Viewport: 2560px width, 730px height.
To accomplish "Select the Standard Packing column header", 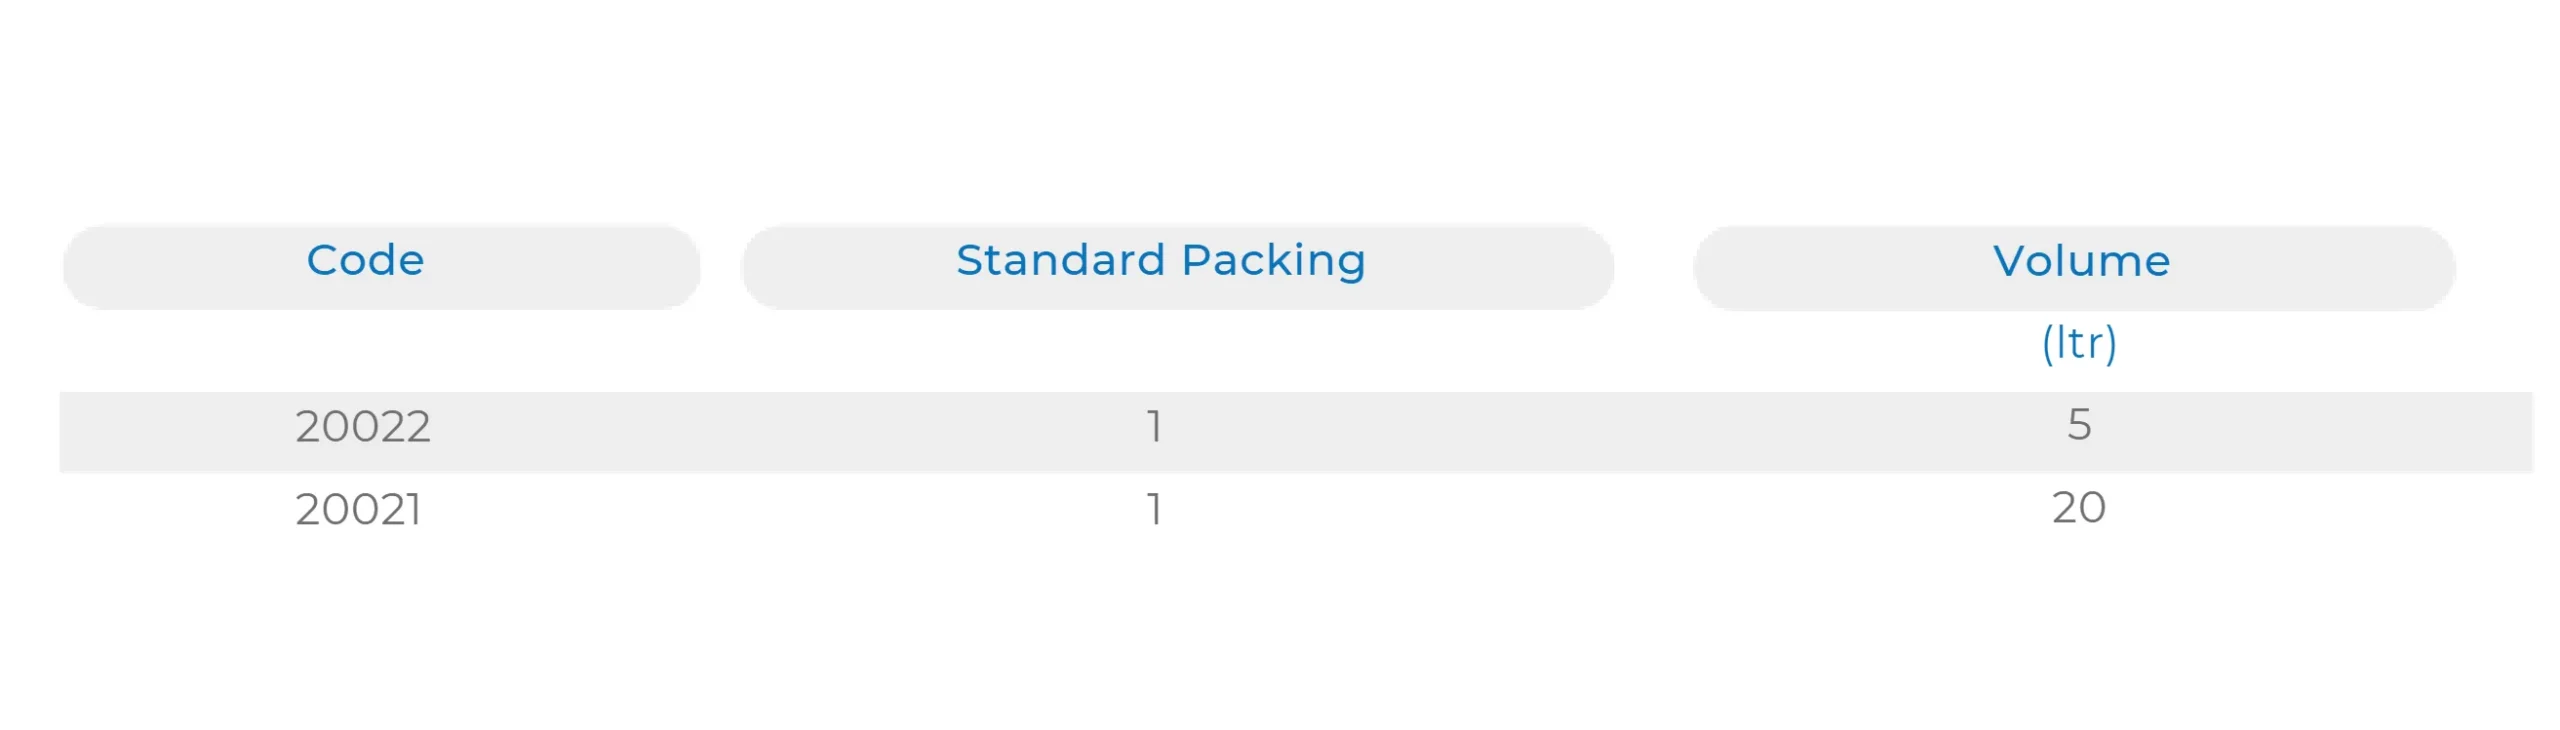I will coord(1160,261).
